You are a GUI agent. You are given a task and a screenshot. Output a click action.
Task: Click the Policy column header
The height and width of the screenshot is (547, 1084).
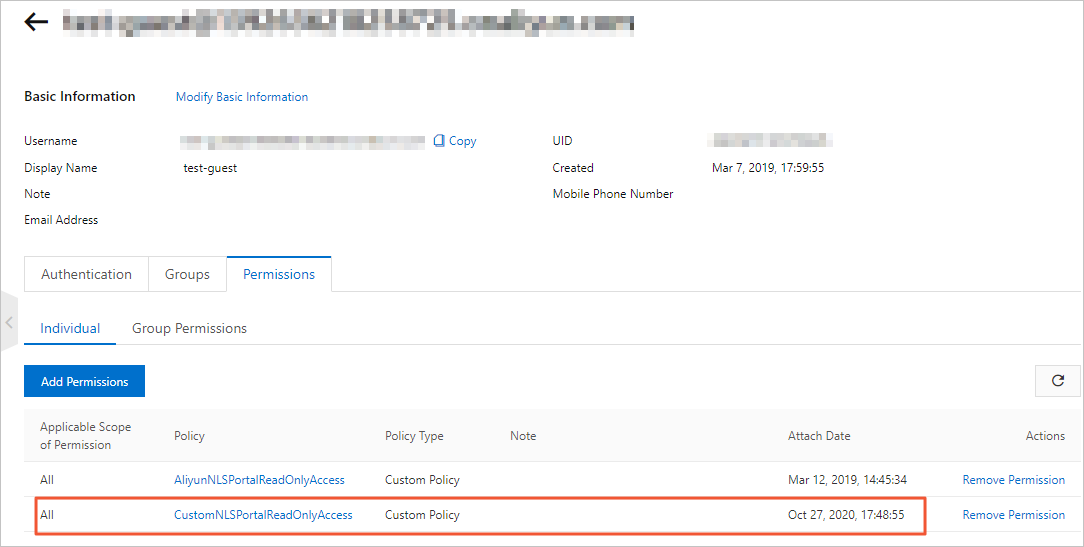point(189,436)
